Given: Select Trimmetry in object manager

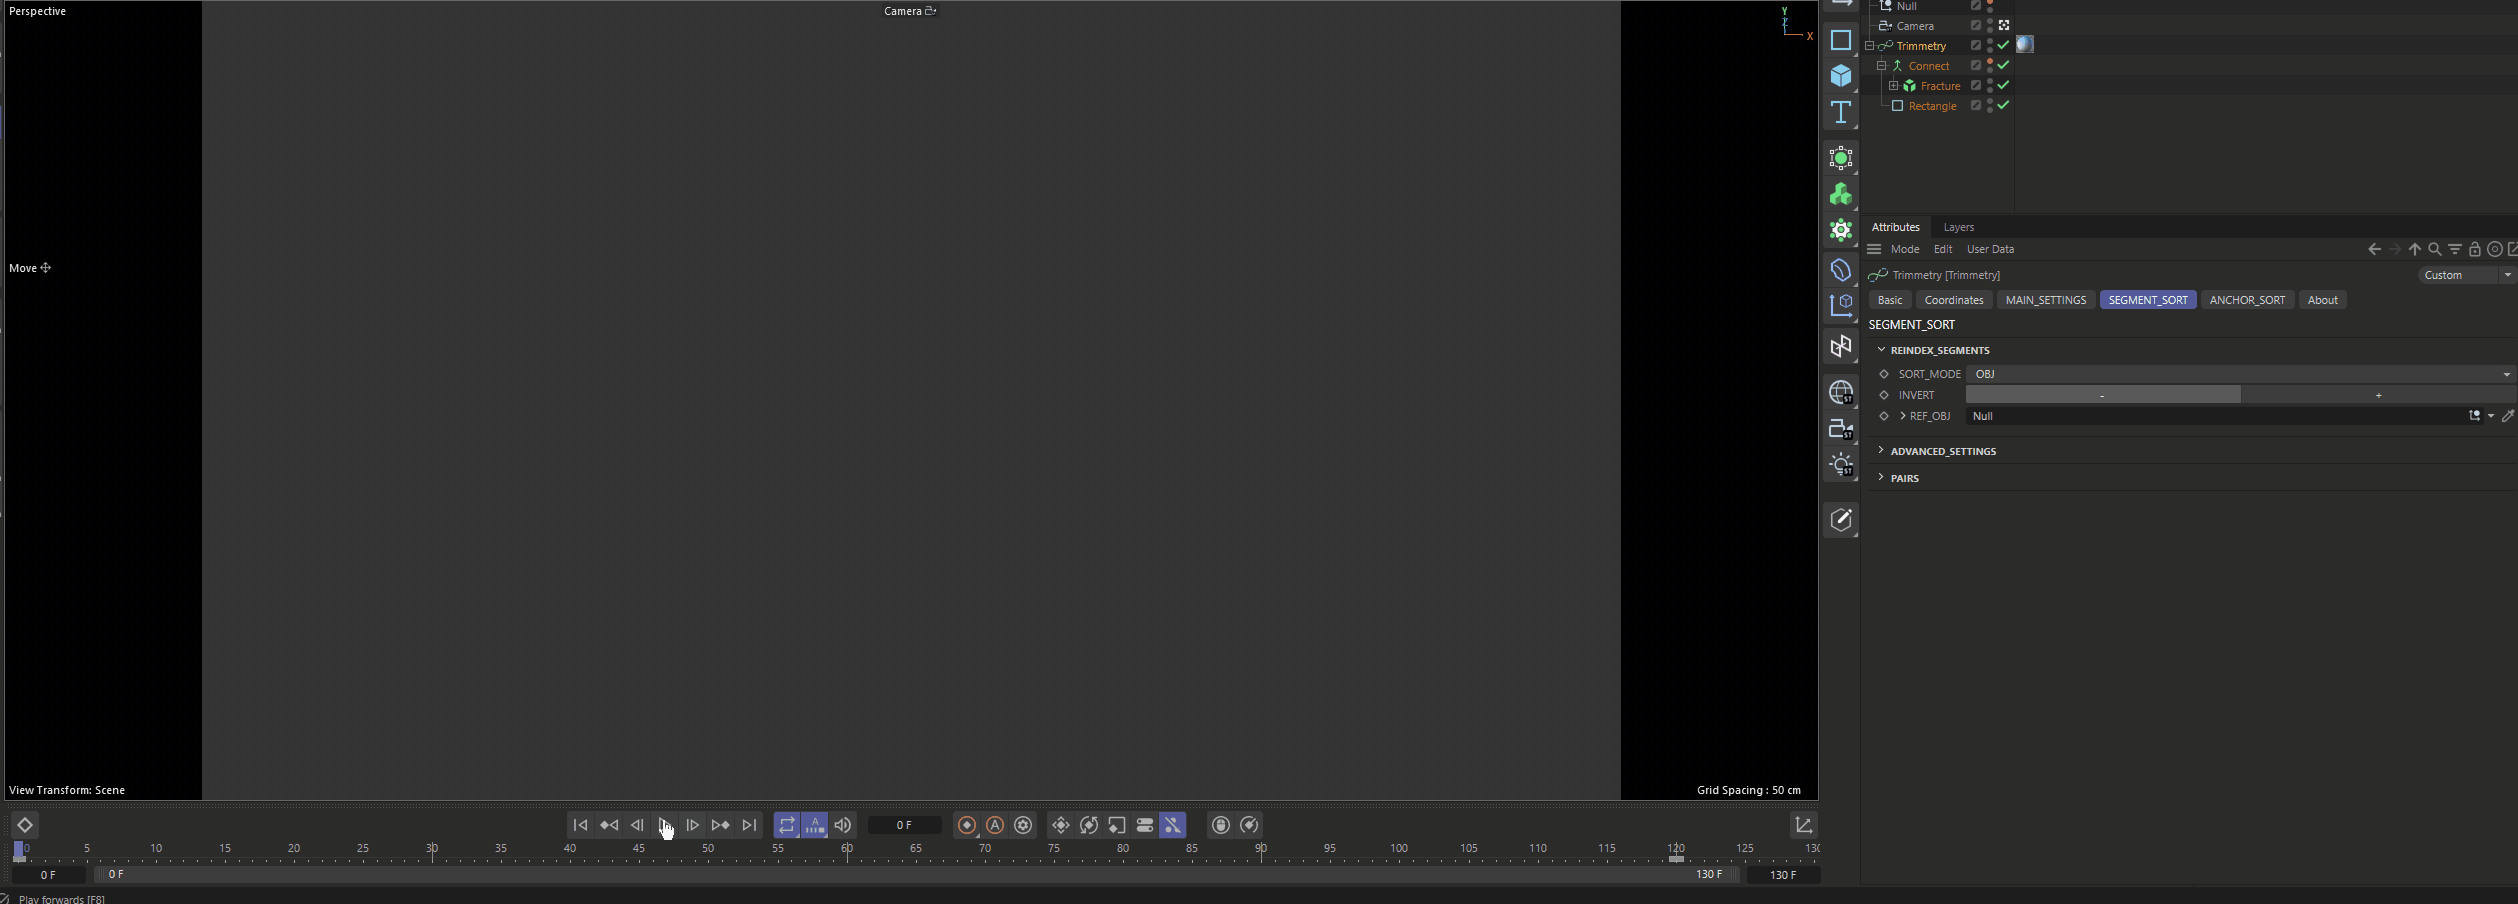Looking at the screenshot, I should click(1921, 46).
